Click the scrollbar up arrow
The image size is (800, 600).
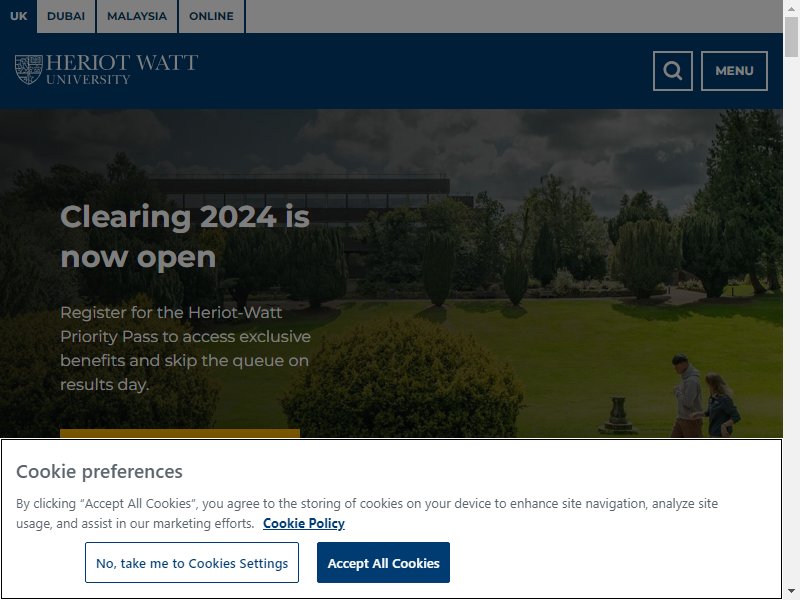pos(791,8)
